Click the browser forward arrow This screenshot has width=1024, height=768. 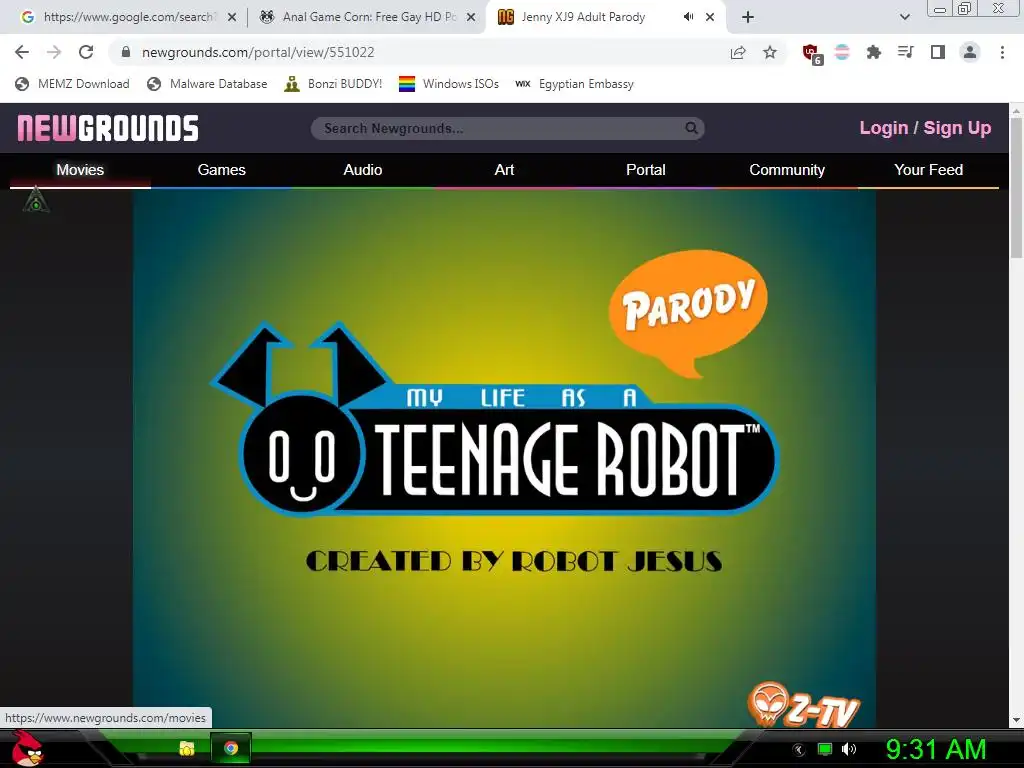54,52
